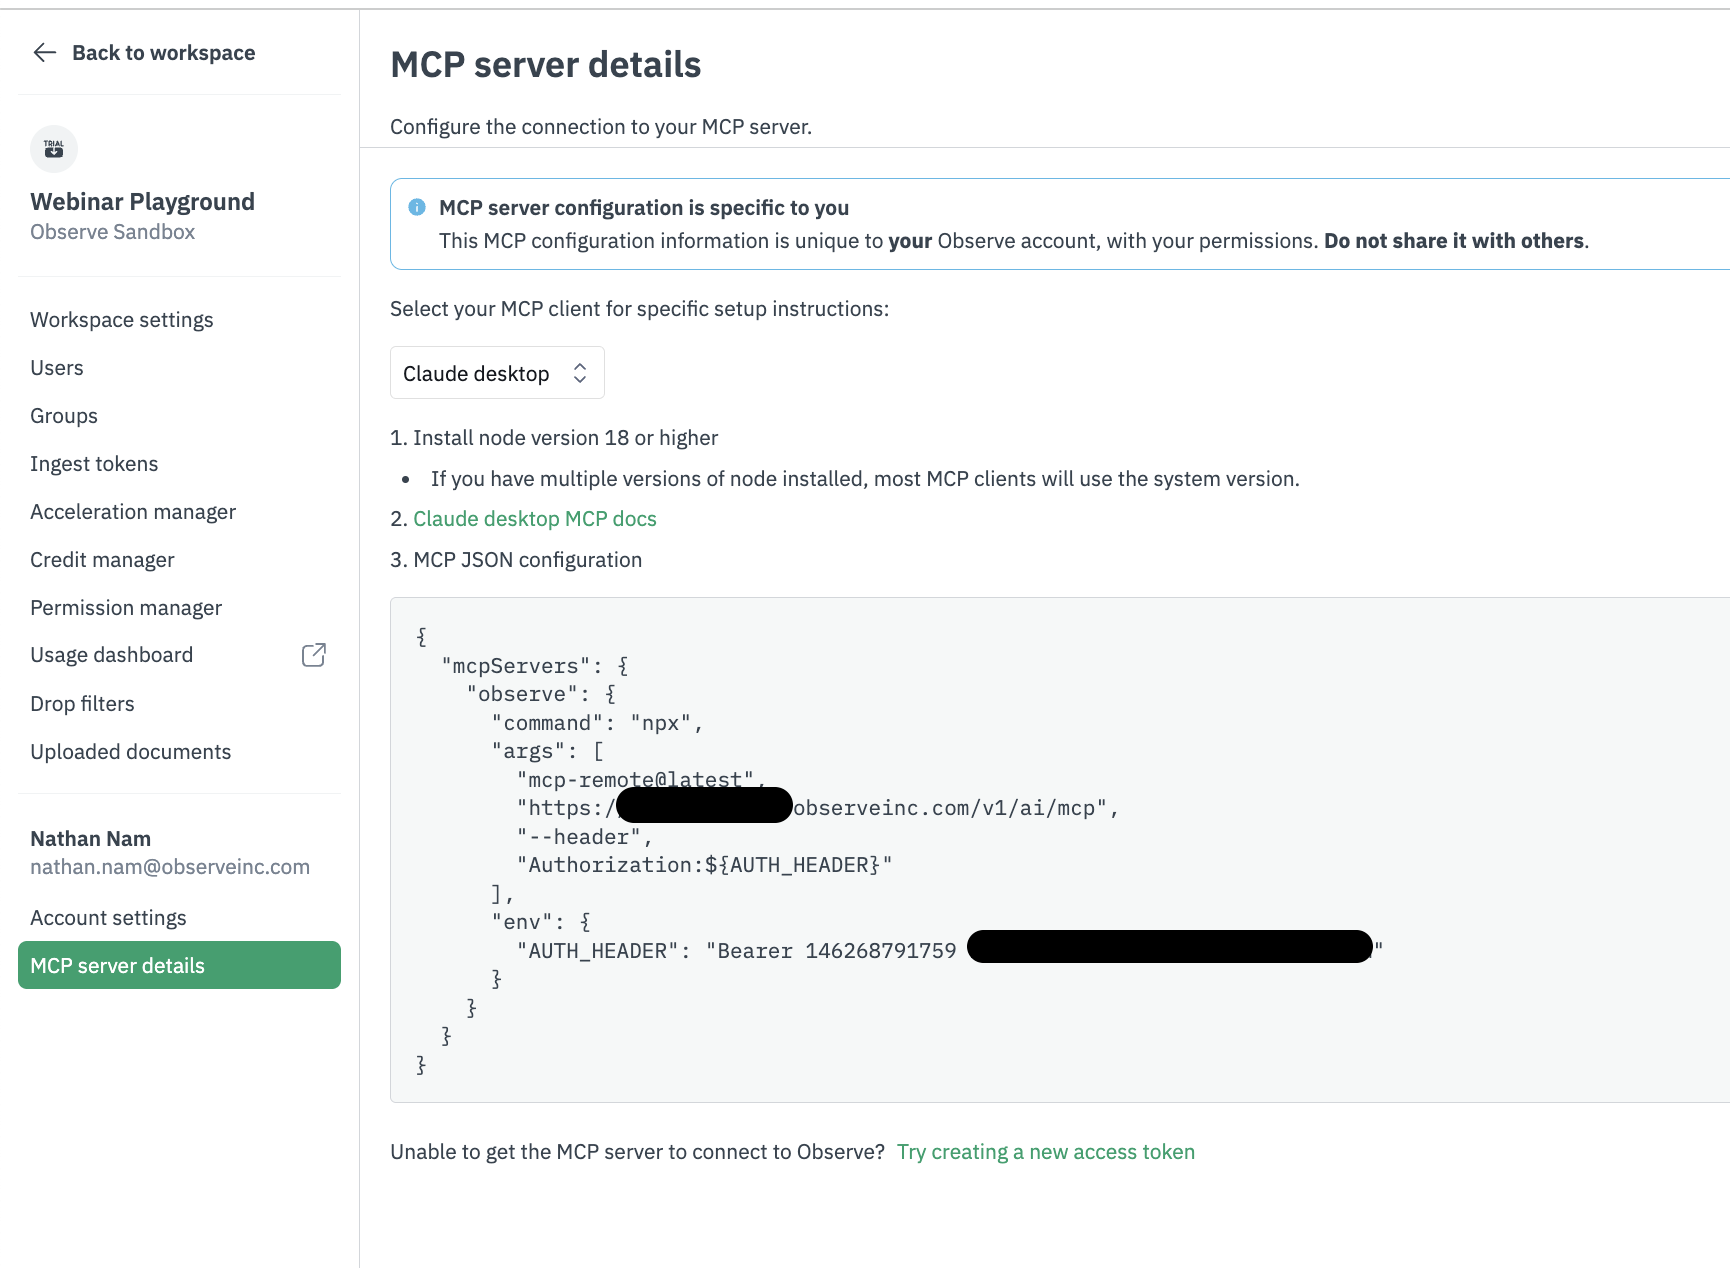Viewport: 1730px width, 1268px height.
Task: Click the Webinar Playground trial avatar icon
Action: pos(54,149)
